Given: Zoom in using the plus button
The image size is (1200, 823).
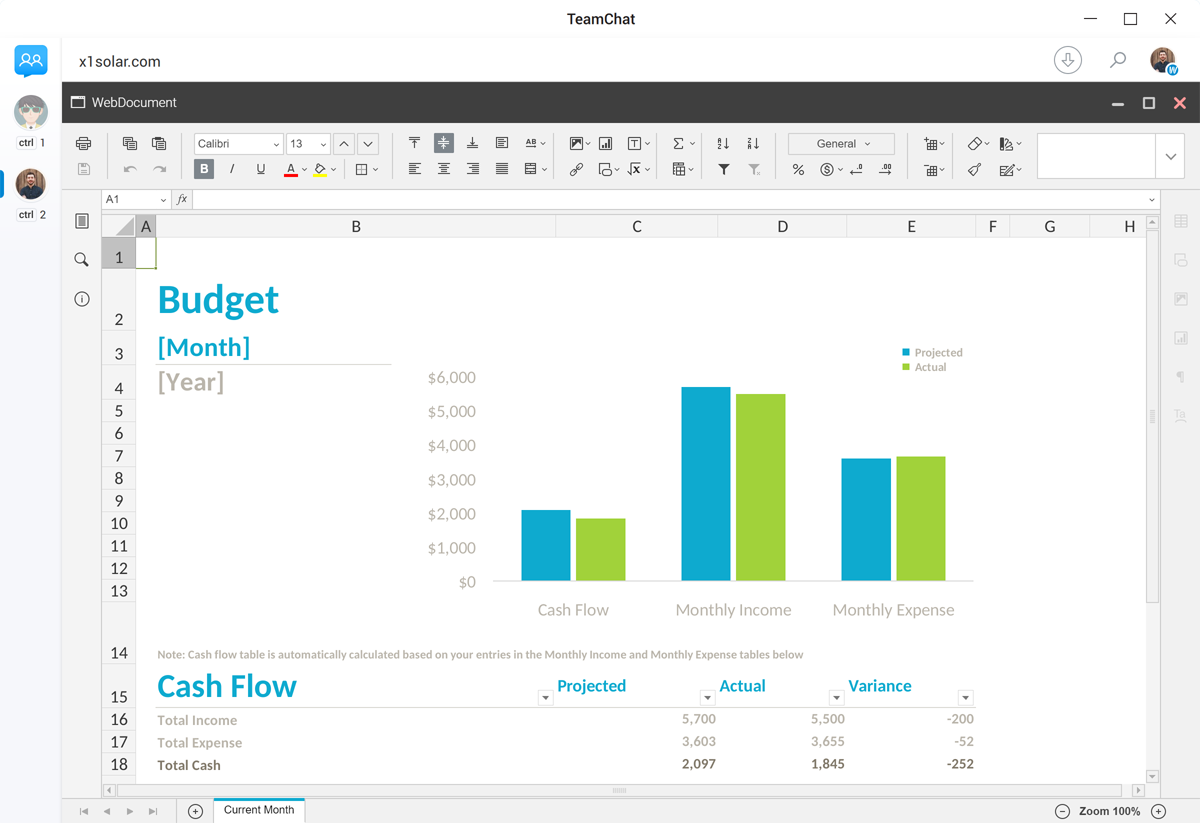Looking at the screenshot, I should [x=1158, y=811].
